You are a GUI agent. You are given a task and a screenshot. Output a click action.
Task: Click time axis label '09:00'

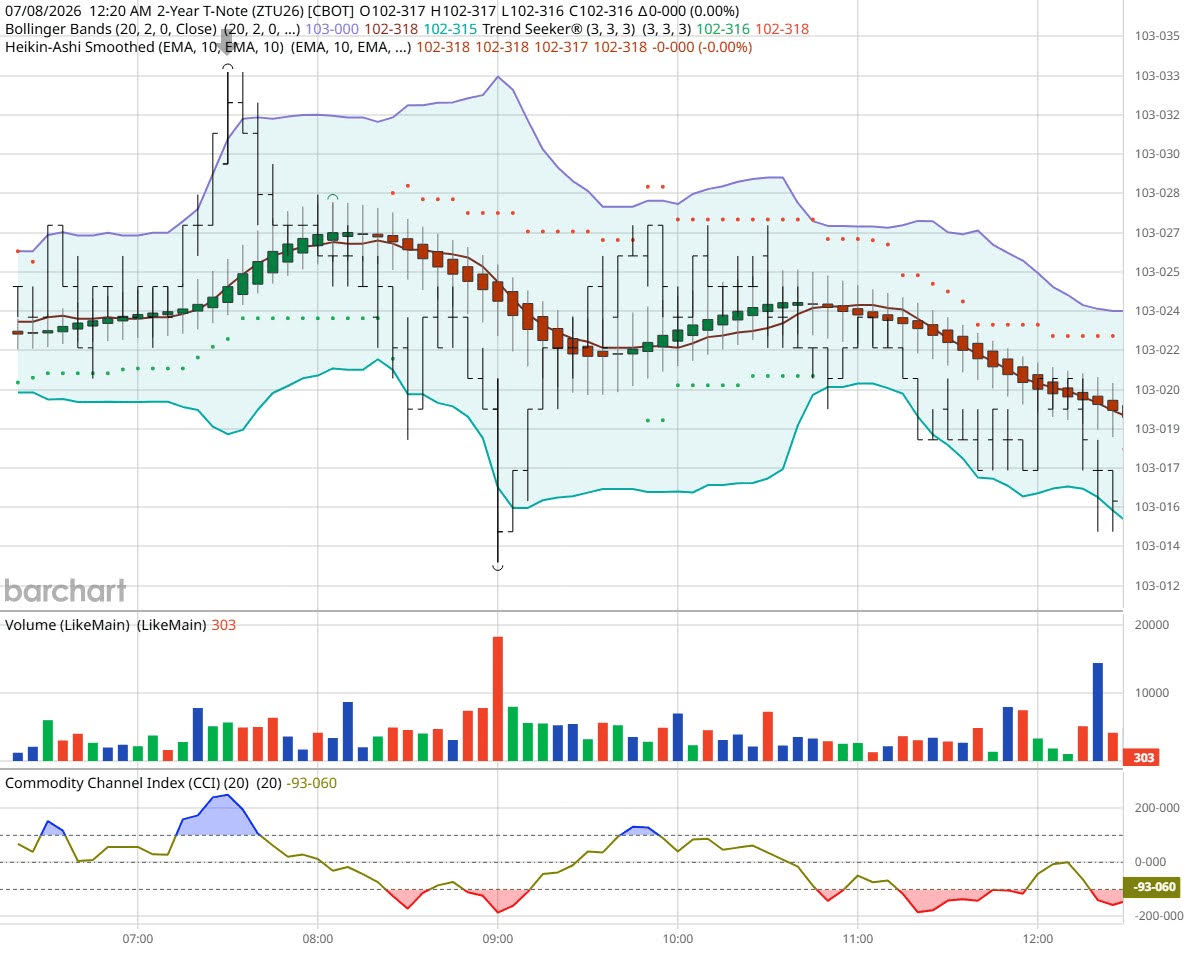point(498,939)
